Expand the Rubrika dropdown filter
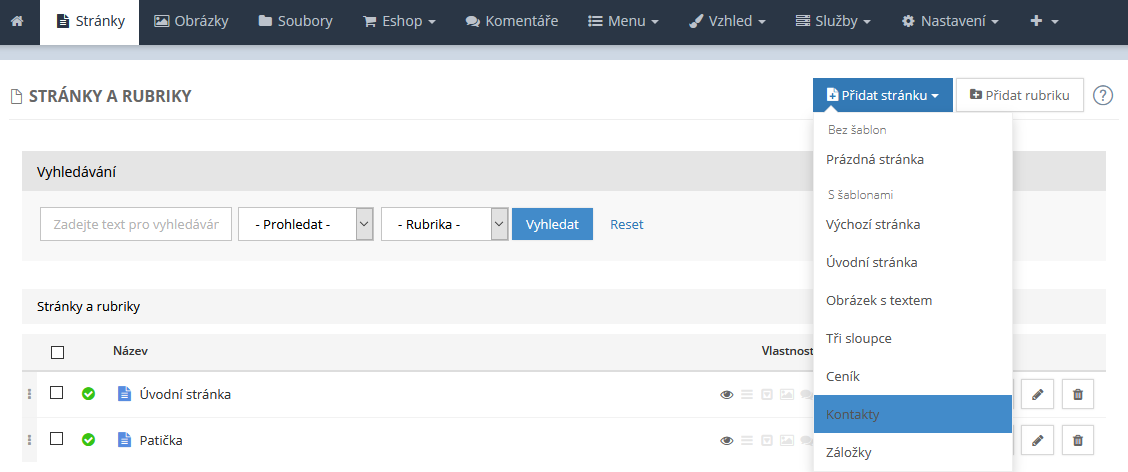The height and width of the screenshot is (472, 1128). (x=444, y=224)
